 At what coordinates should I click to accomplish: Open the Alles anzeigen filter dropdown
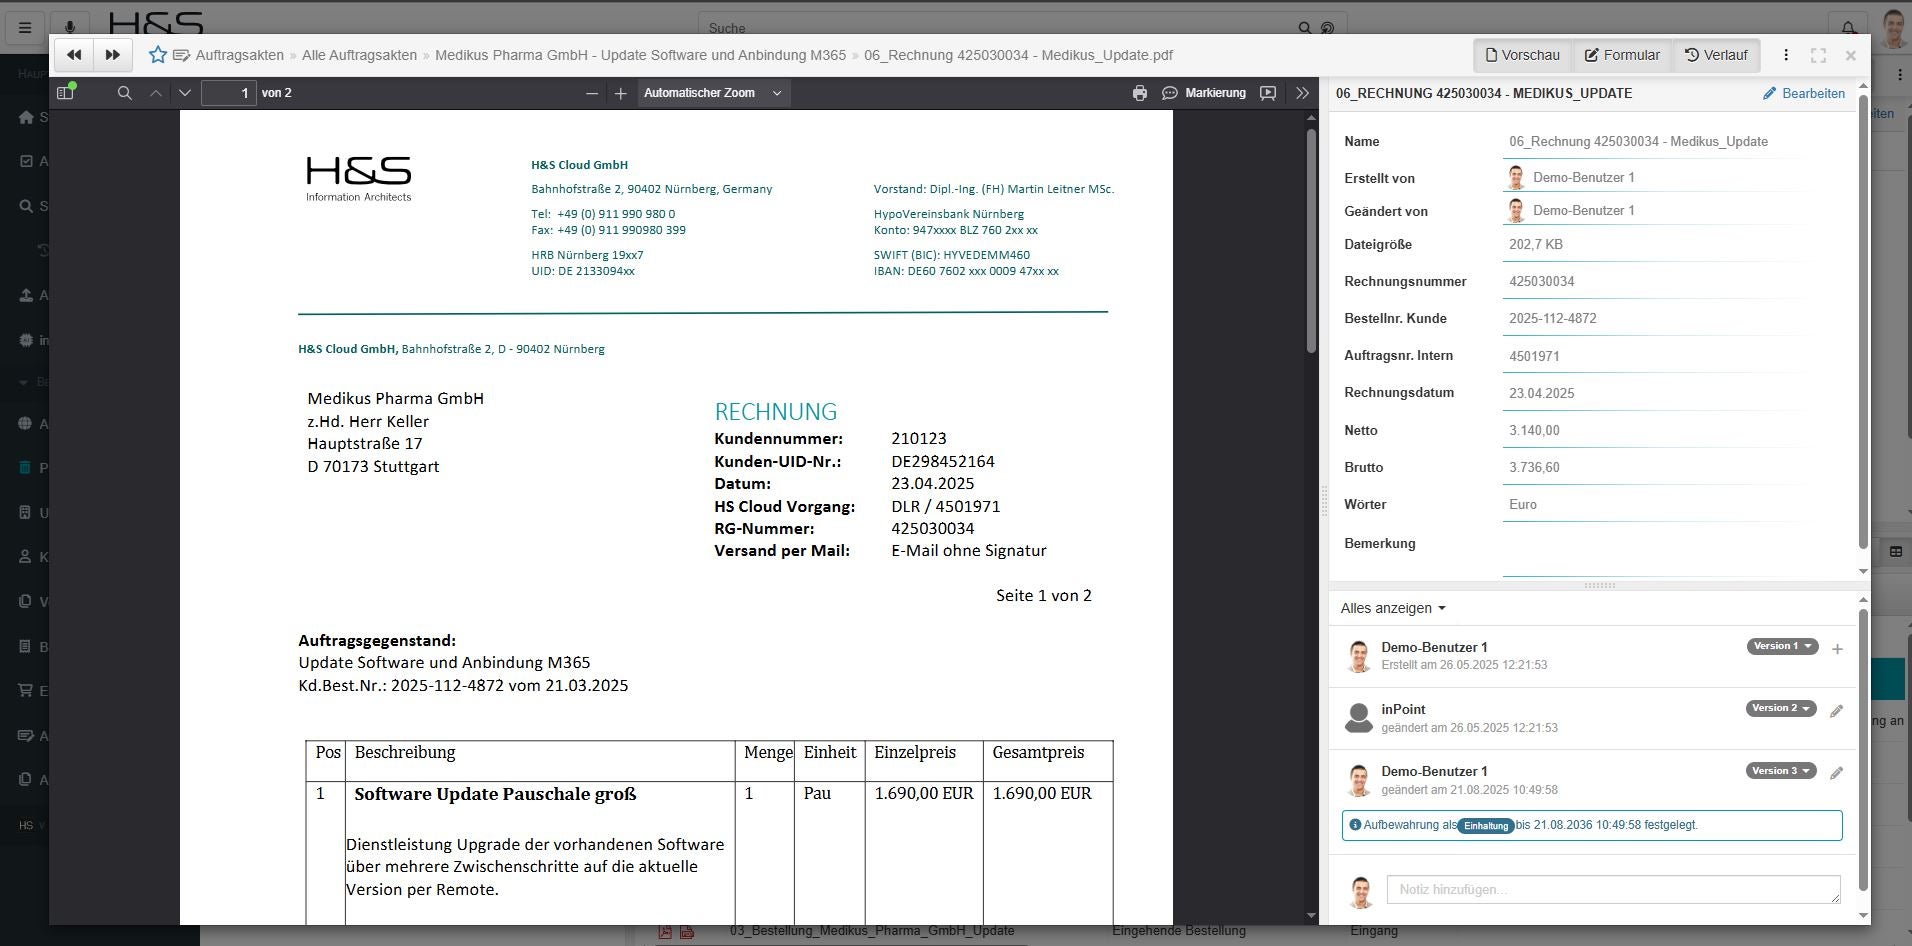pyautogui.click(x=1392, y=608)
